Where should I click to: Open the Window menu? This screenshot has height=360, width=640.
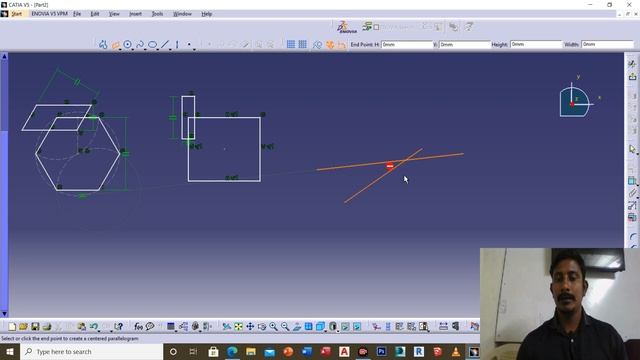click(x=182, y=14)
